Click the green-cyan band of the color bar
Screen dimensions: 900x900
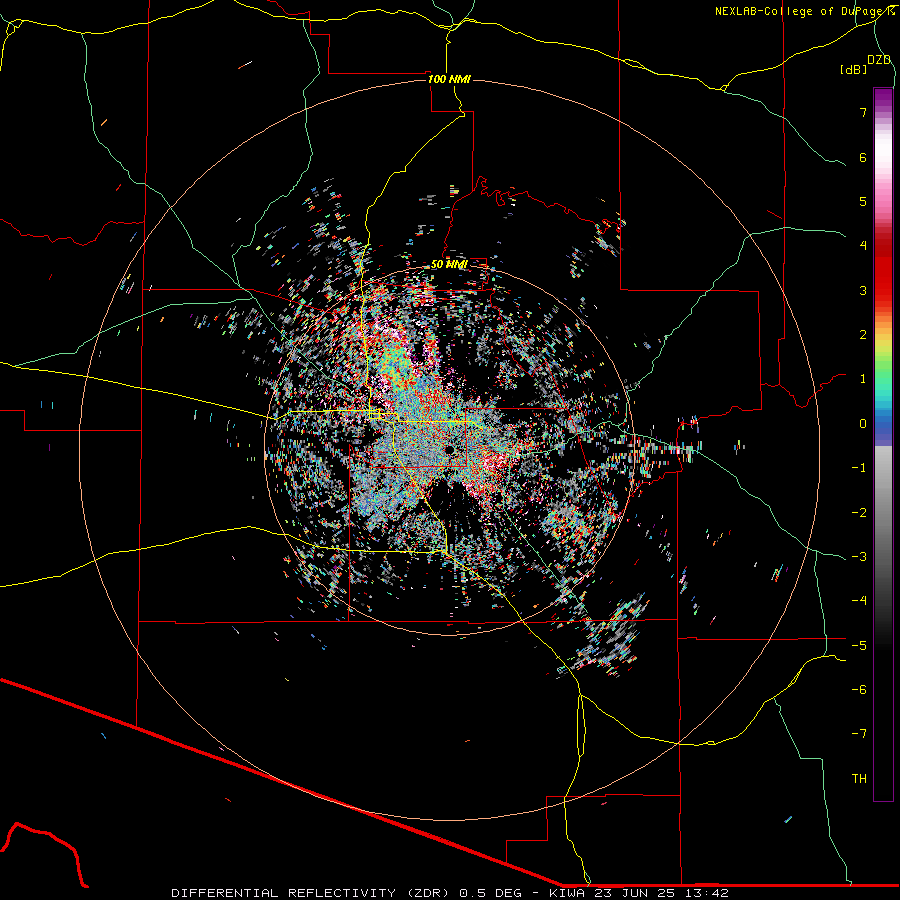pos(883,379)
